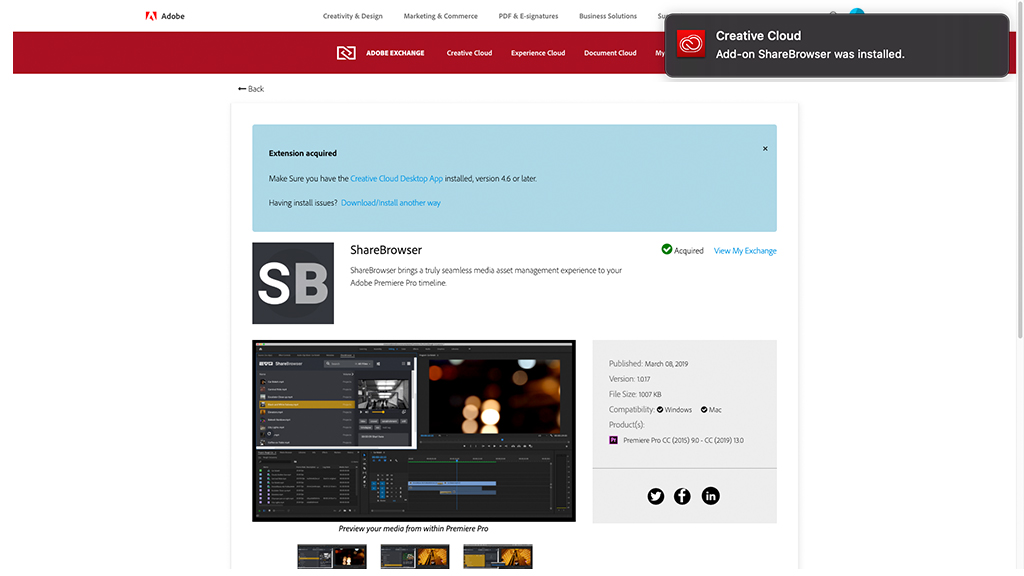1024x576 pixels.
Task: Click Download/Install another way link
Action: (x=391, y=203)
